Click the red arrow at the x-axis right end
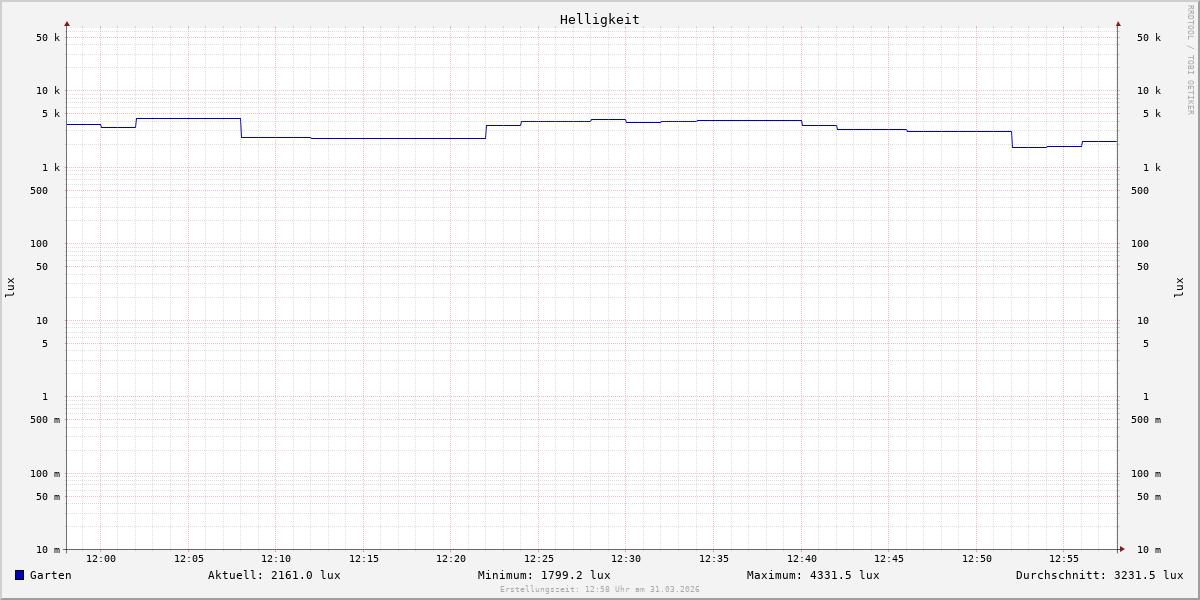1200x600 pixels. (1122, 549)
